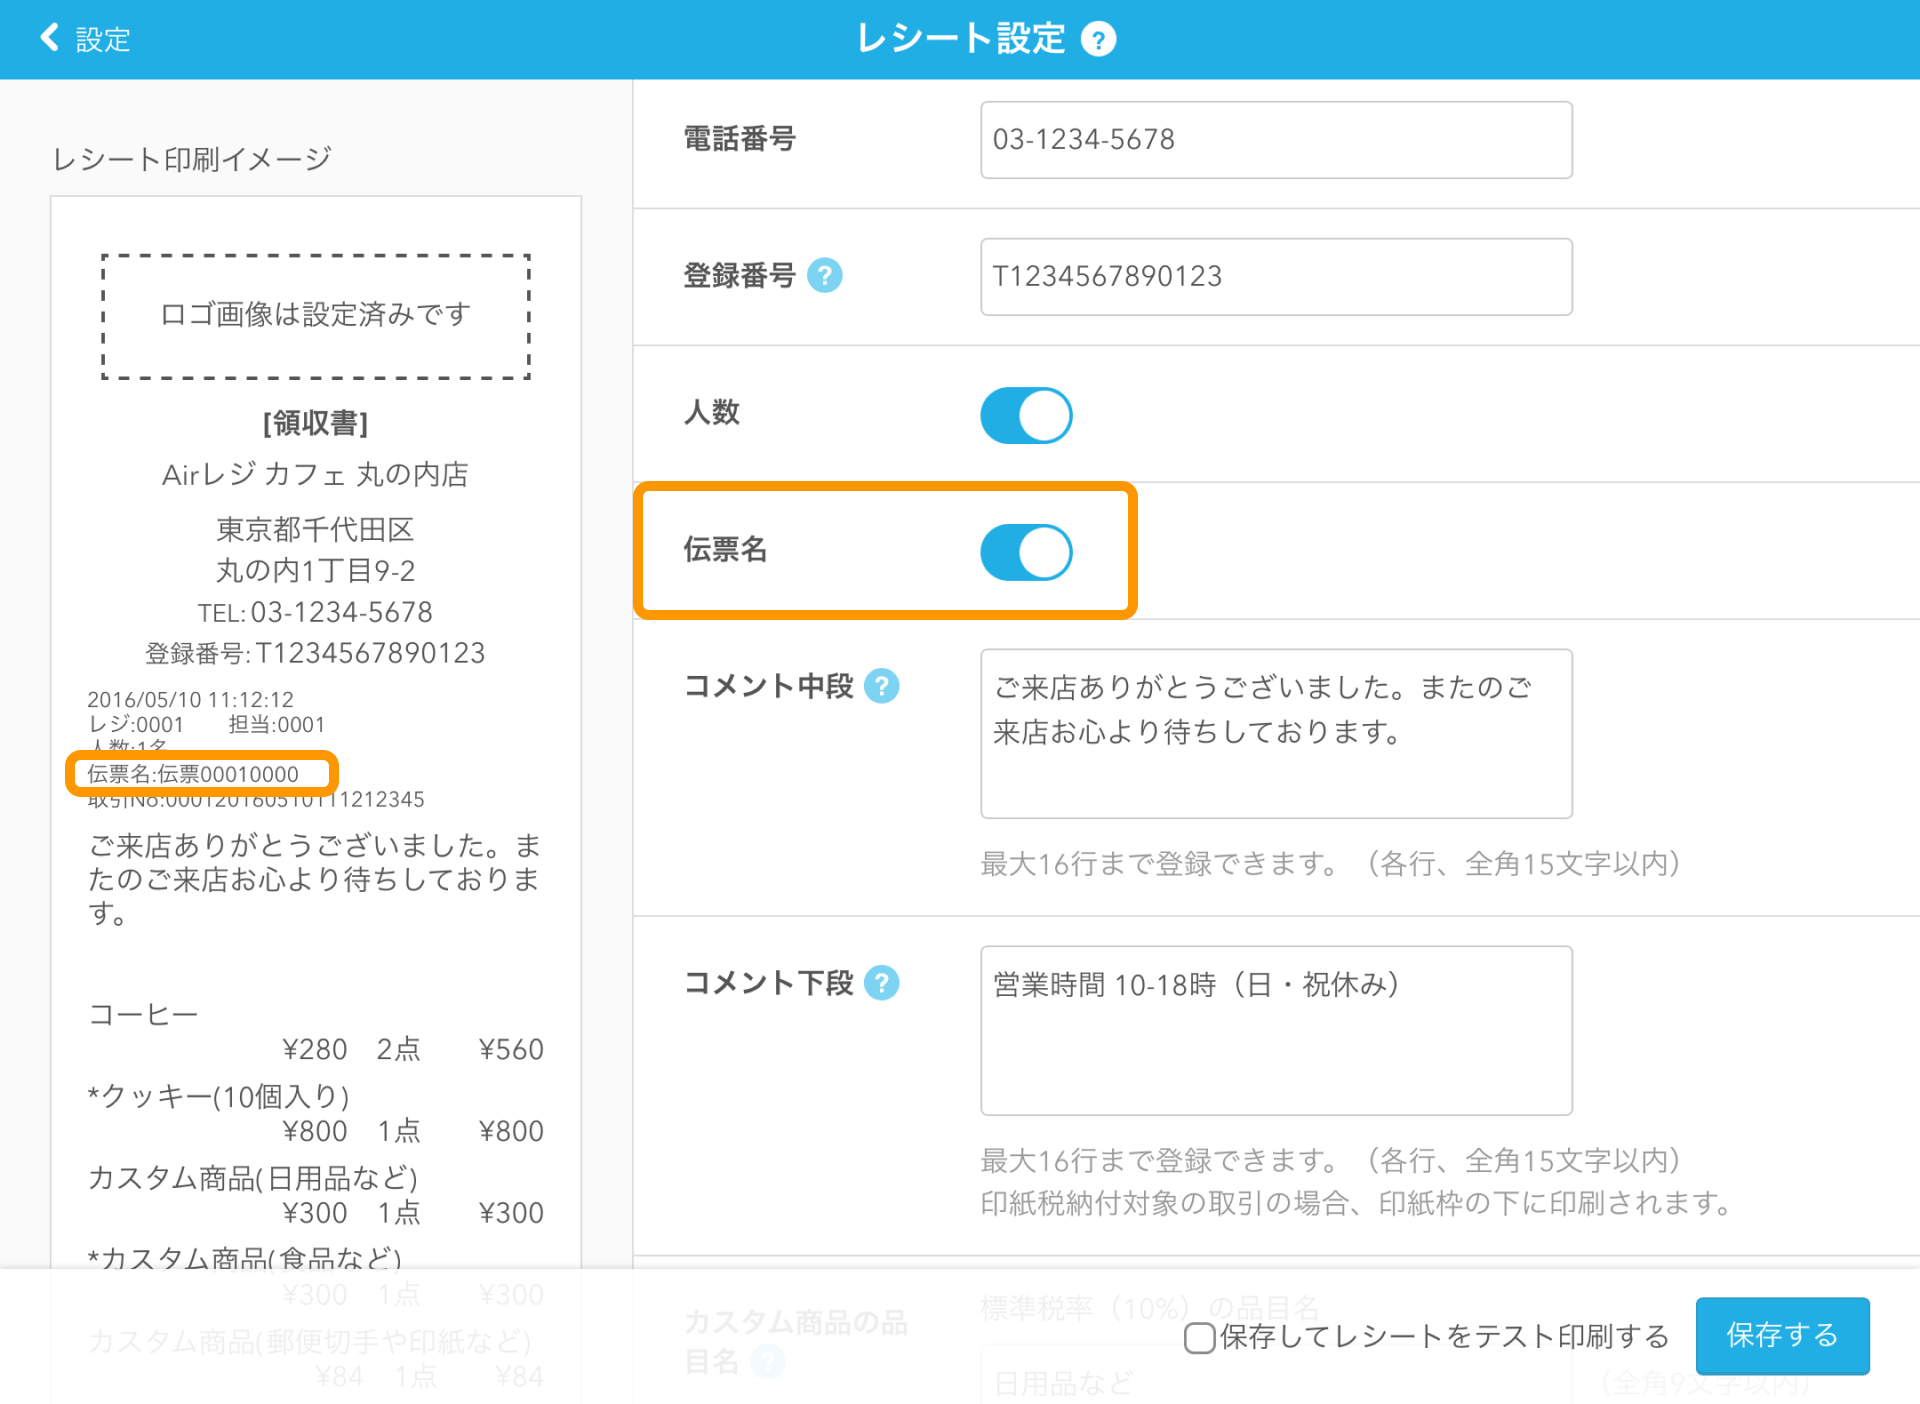
Task: Toggle the 伝票名 switch
Action: coord(1026,552)
